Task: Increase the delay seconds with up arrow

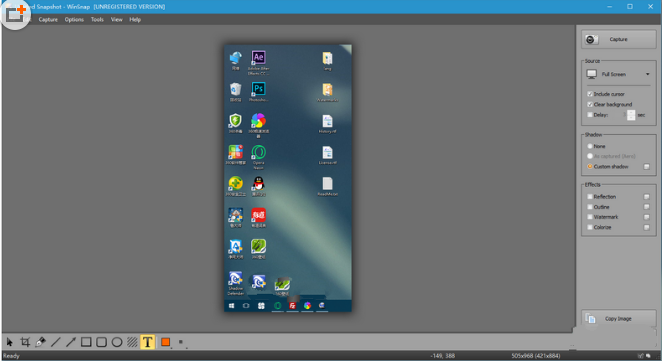Action: 631,112
